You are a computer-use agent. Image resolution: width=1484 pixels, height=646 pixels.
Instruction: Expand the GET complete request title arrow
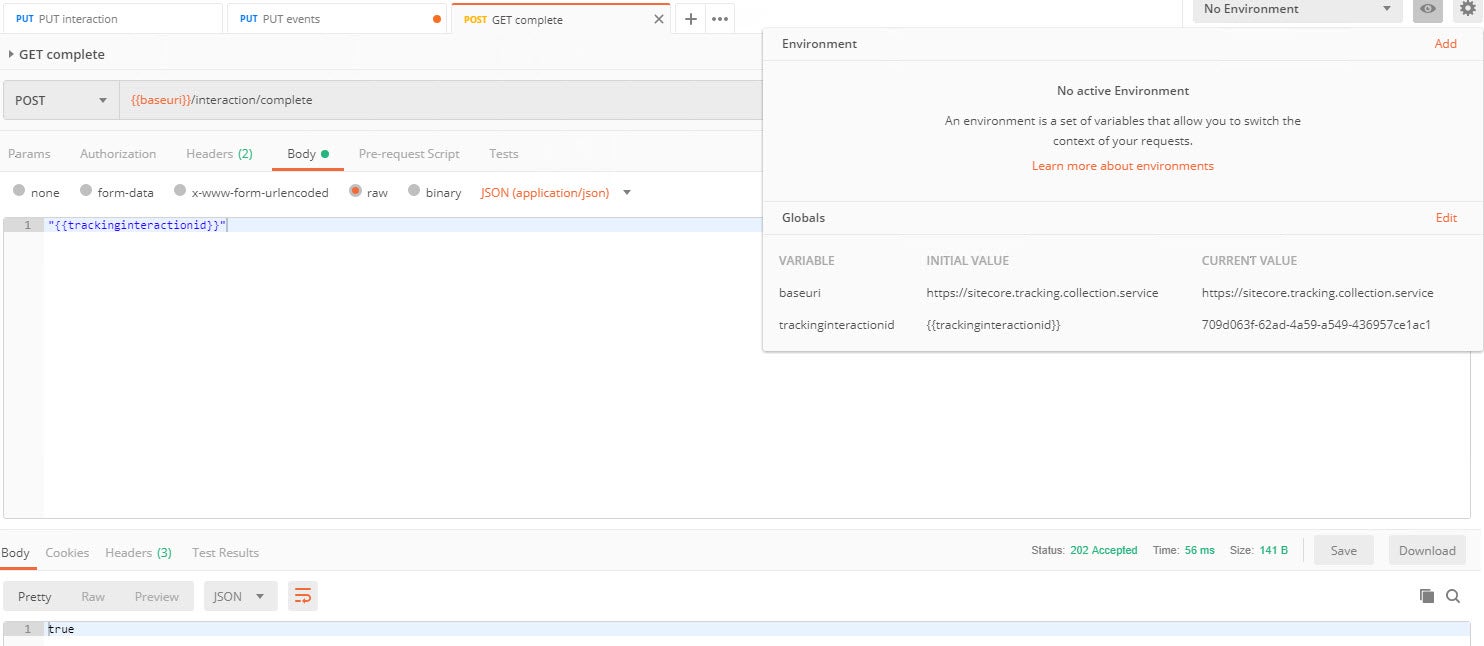coord(11,54)
